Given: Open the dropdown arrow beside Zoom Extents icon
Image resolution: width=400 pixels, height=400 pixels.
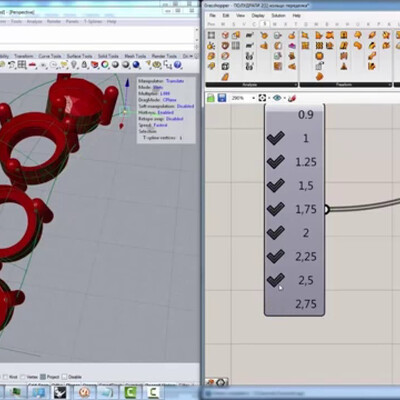Looking at the screenshot, I should pyautogui.click(x=269, y=98).
